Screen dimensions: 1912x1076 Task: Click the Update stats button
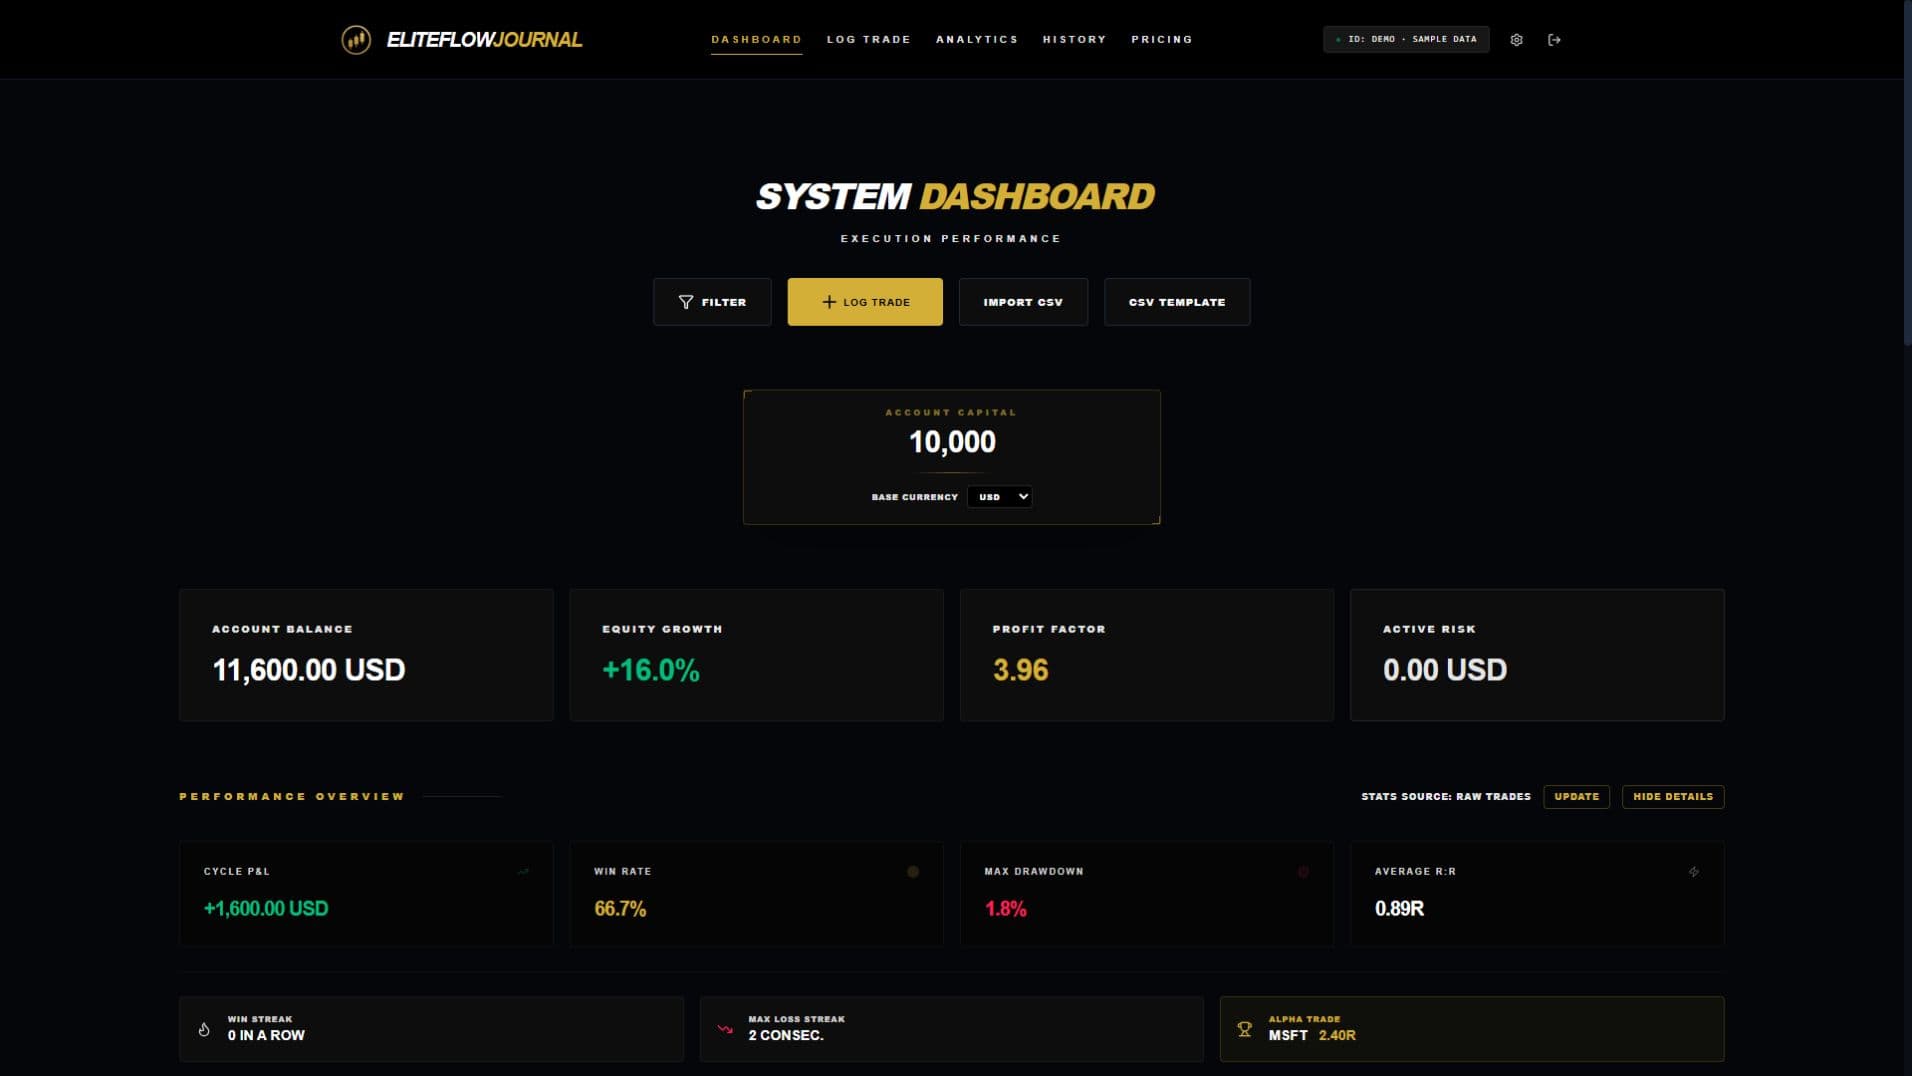1577,797
